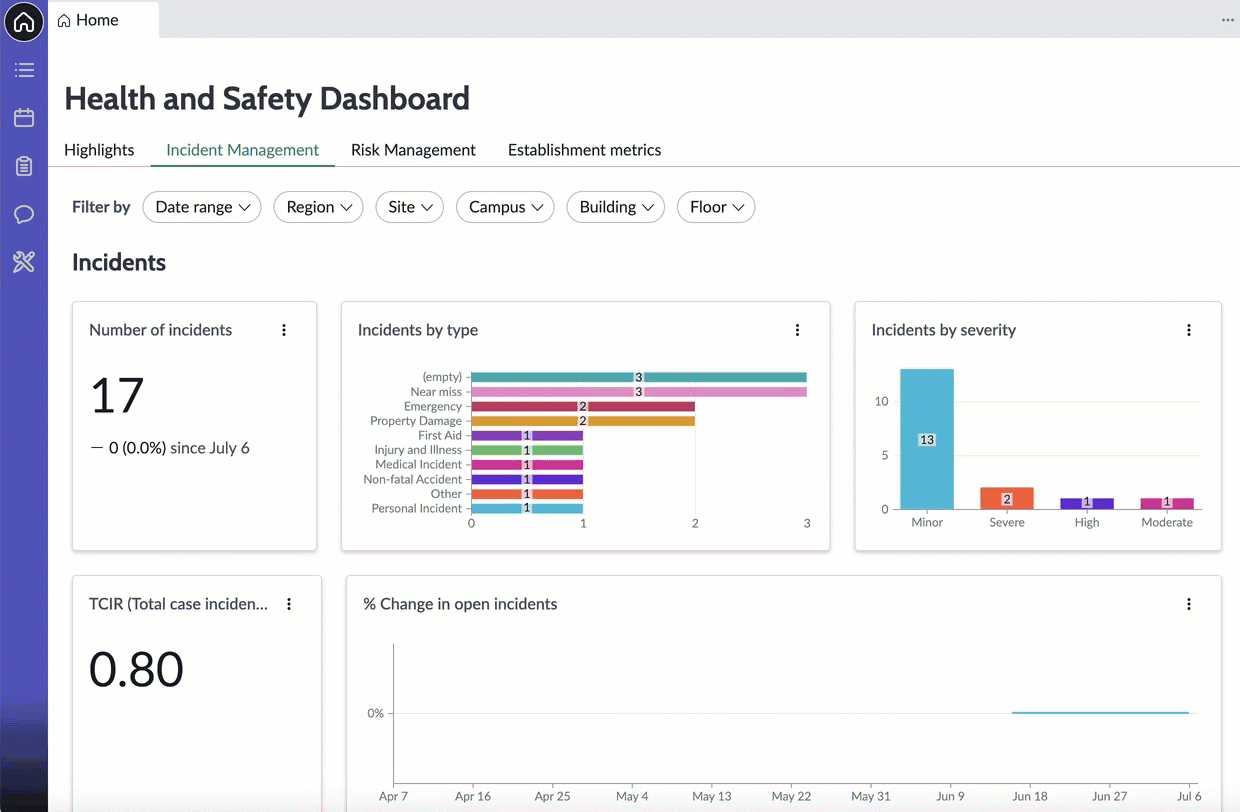Expand the Date range filter
Viewport: 1240px width, 812px height.
point(202,207)
